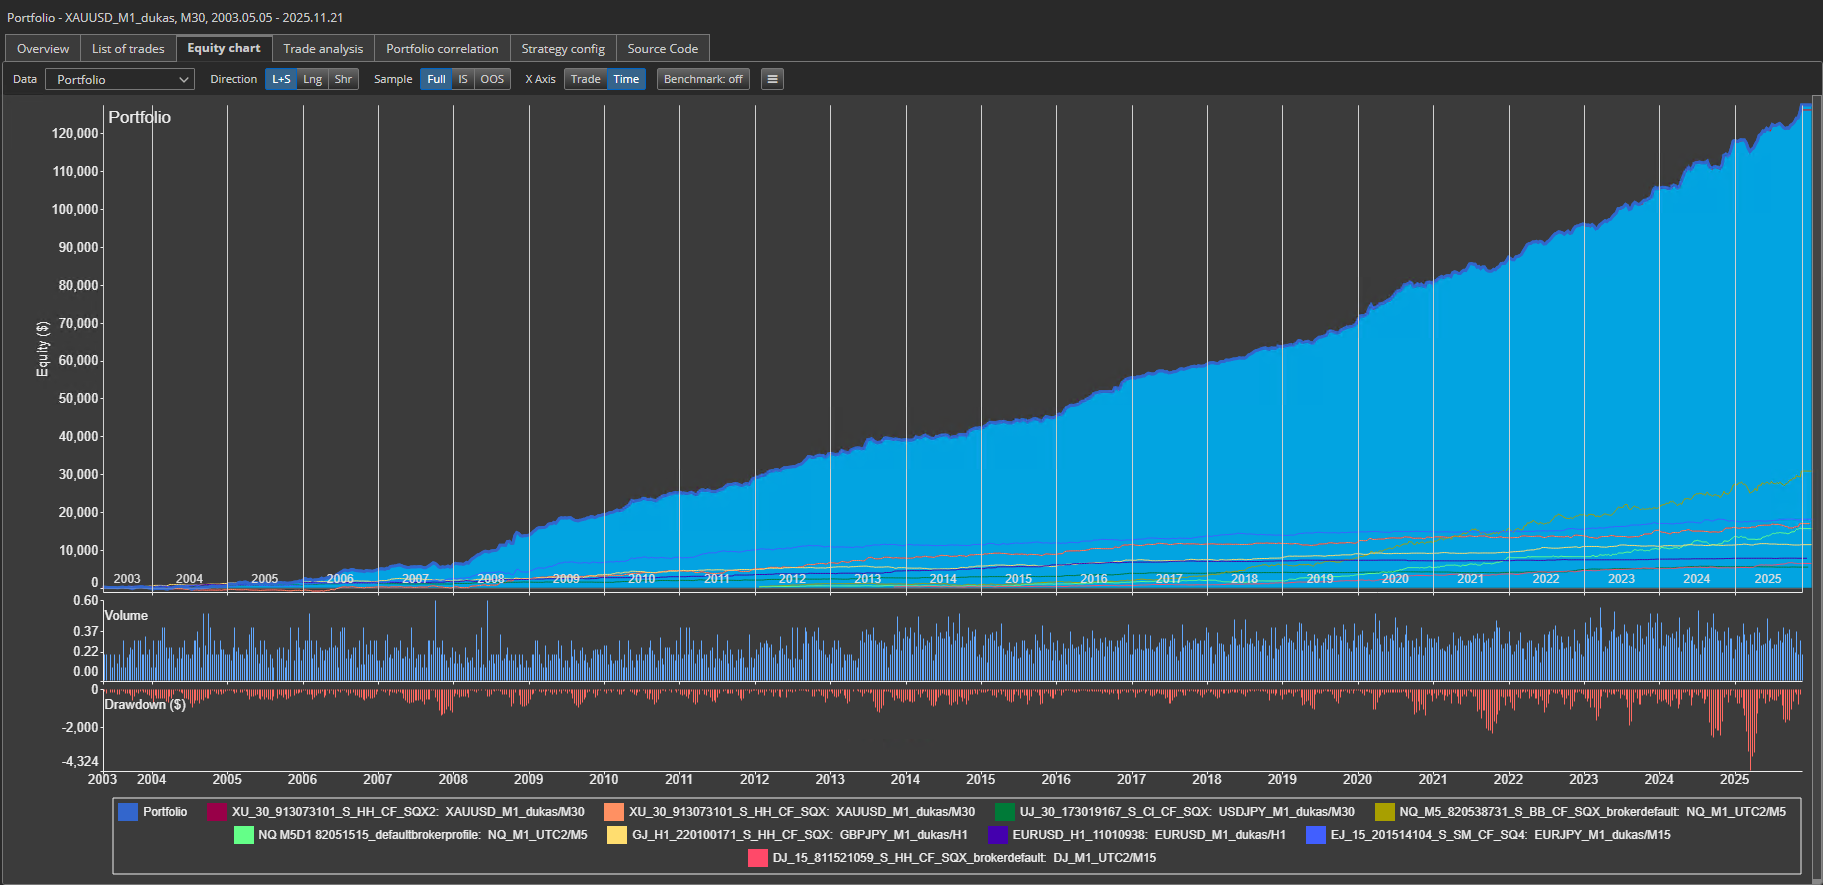The height and width of the screenshot is (885, 1823).
Task: Click the Portfolio chart title
Action: pyautogui.click(x=139, y=117)
